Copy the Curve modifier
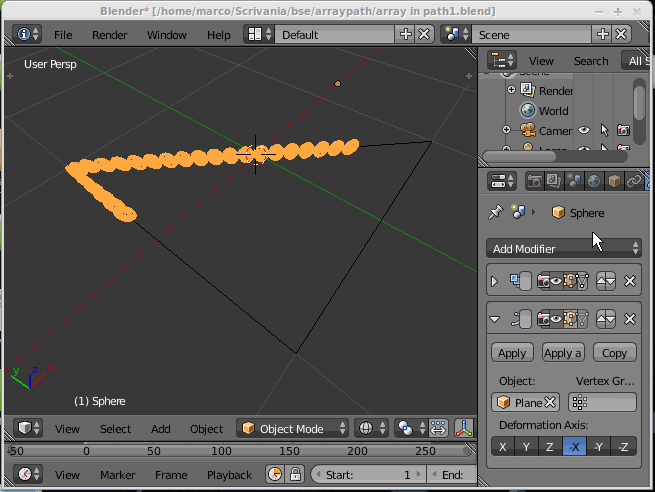This screenshot has height=492, width=655. pyautogui.click(x=614, y=353)
